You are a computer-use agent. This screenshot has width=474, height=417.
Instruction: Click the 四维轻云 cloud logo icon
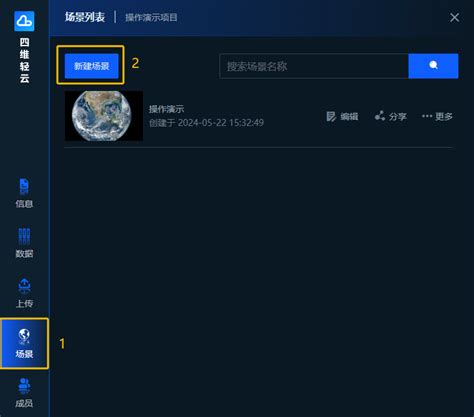point(24,21)
